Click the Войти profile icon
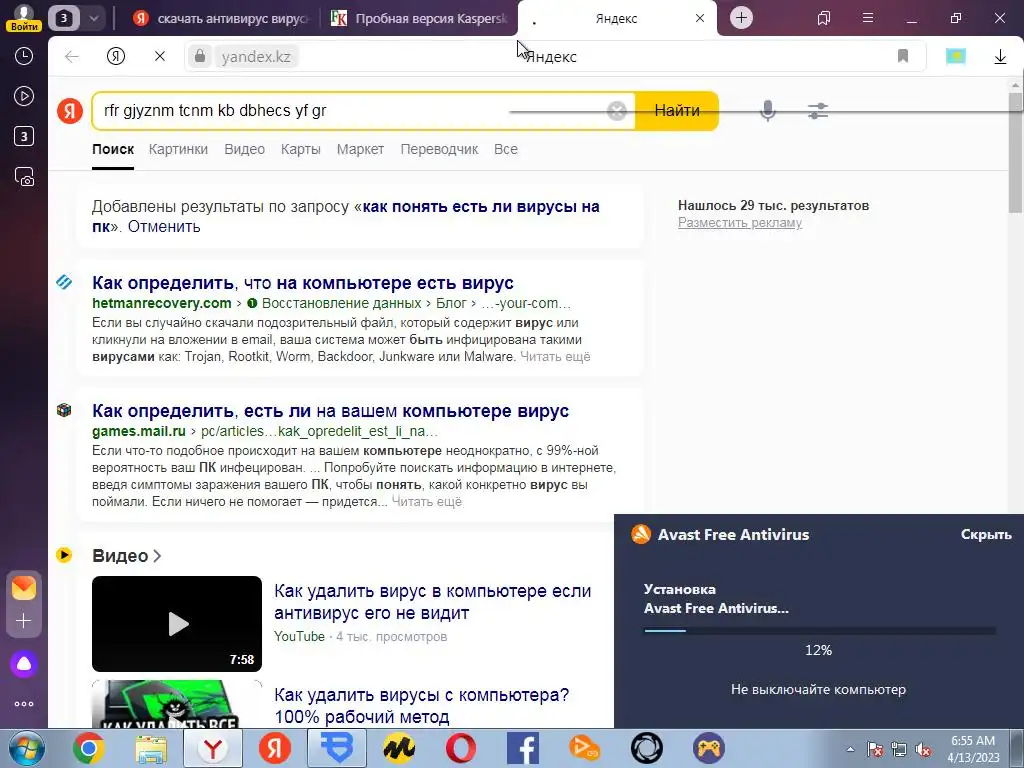This screenshot has width=1024, height=768. pos(24,18)
